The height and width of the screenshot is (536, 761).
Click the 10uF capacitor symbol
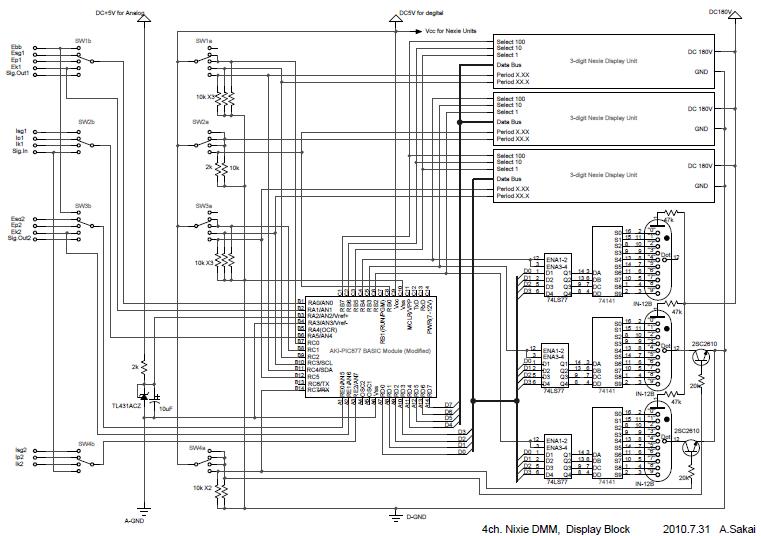click(156, 400)
